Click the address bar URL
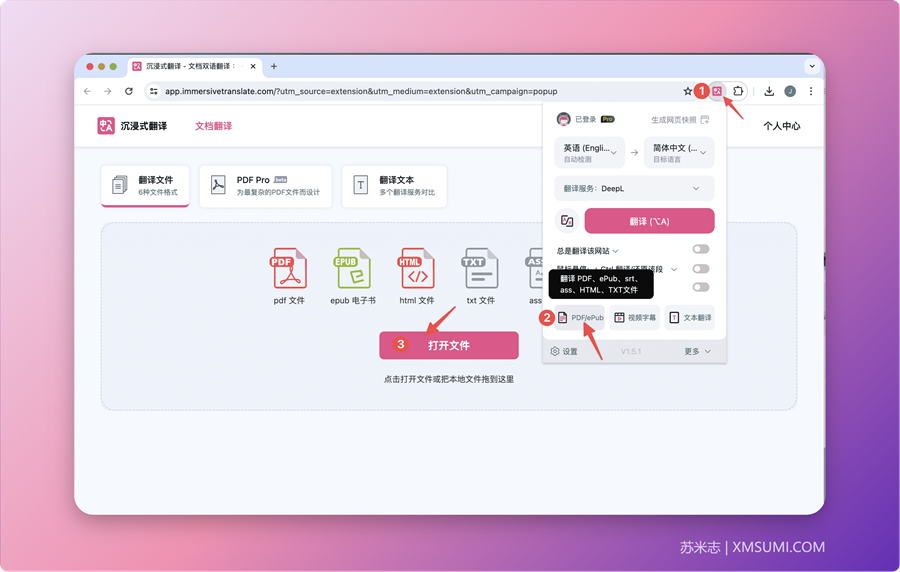This screenshot has width=900, height=572. coord(361,91)
